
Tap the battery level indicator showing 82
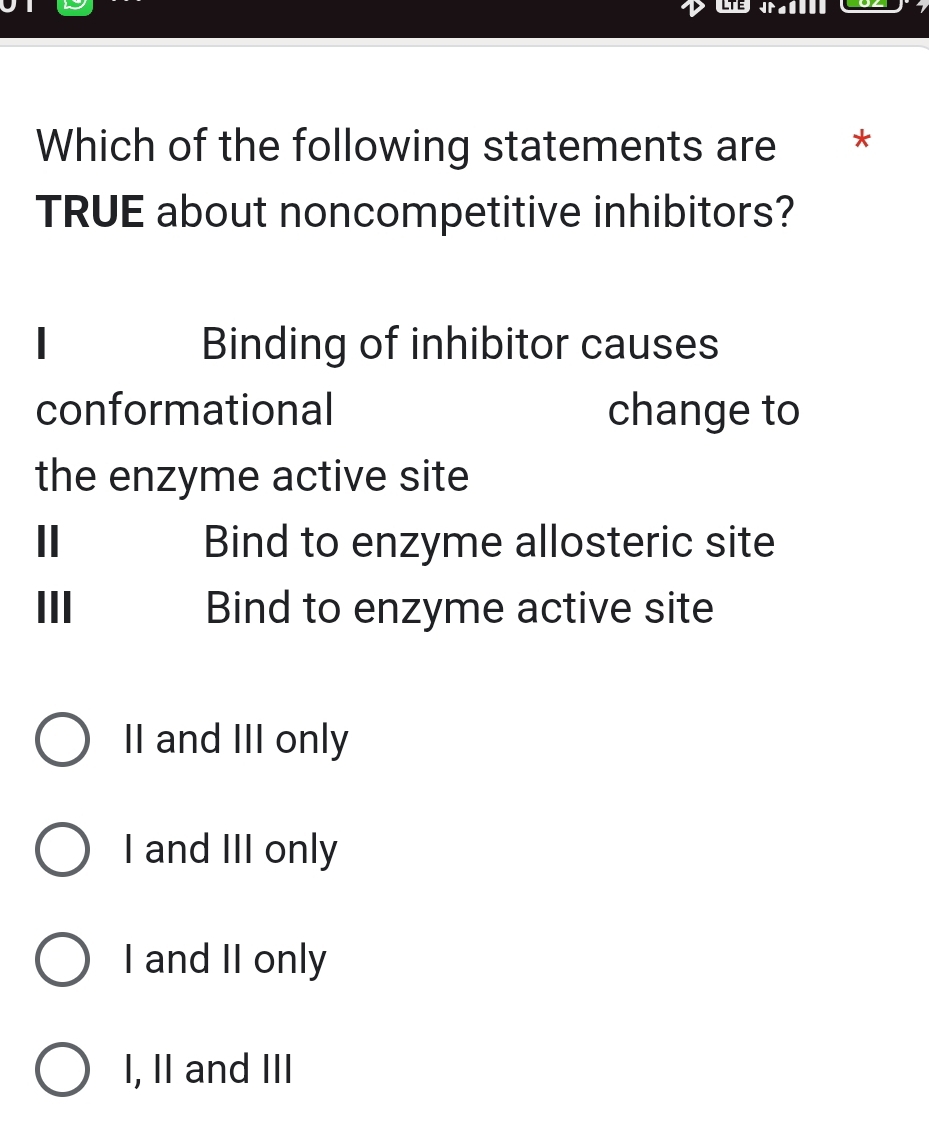point(868,6)
